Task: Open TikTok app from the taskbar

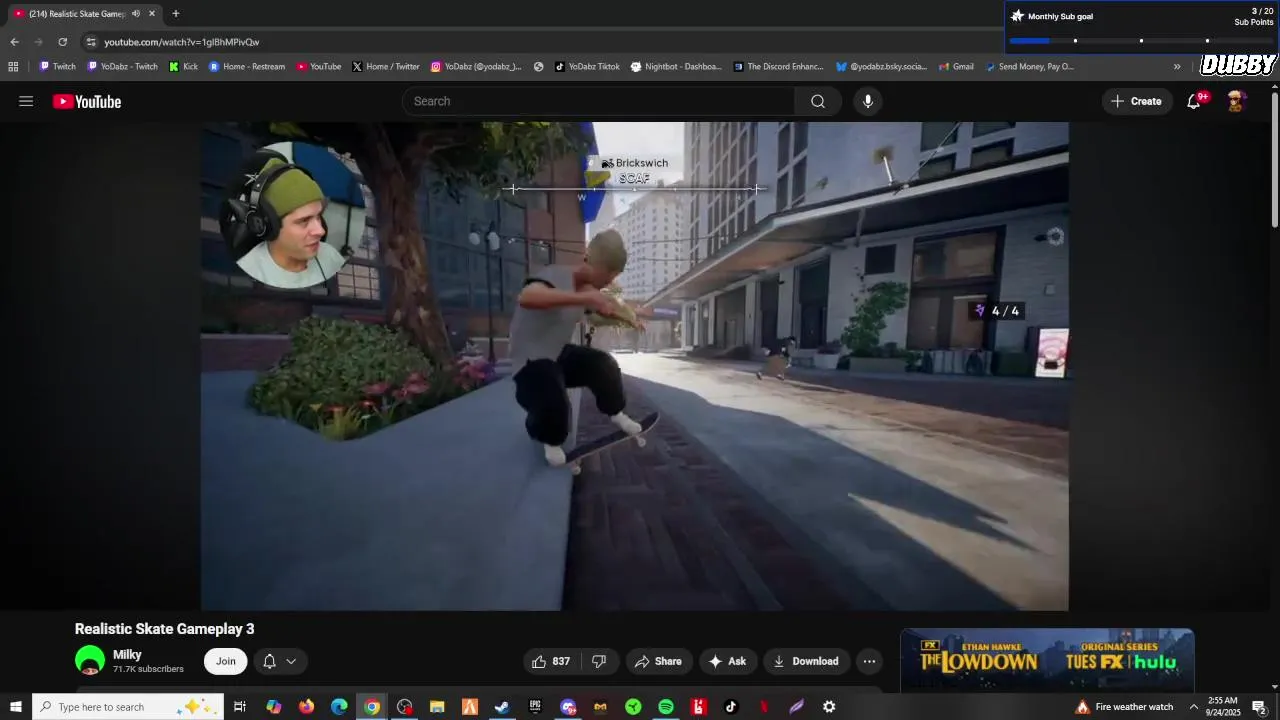Action: (731, 707)
